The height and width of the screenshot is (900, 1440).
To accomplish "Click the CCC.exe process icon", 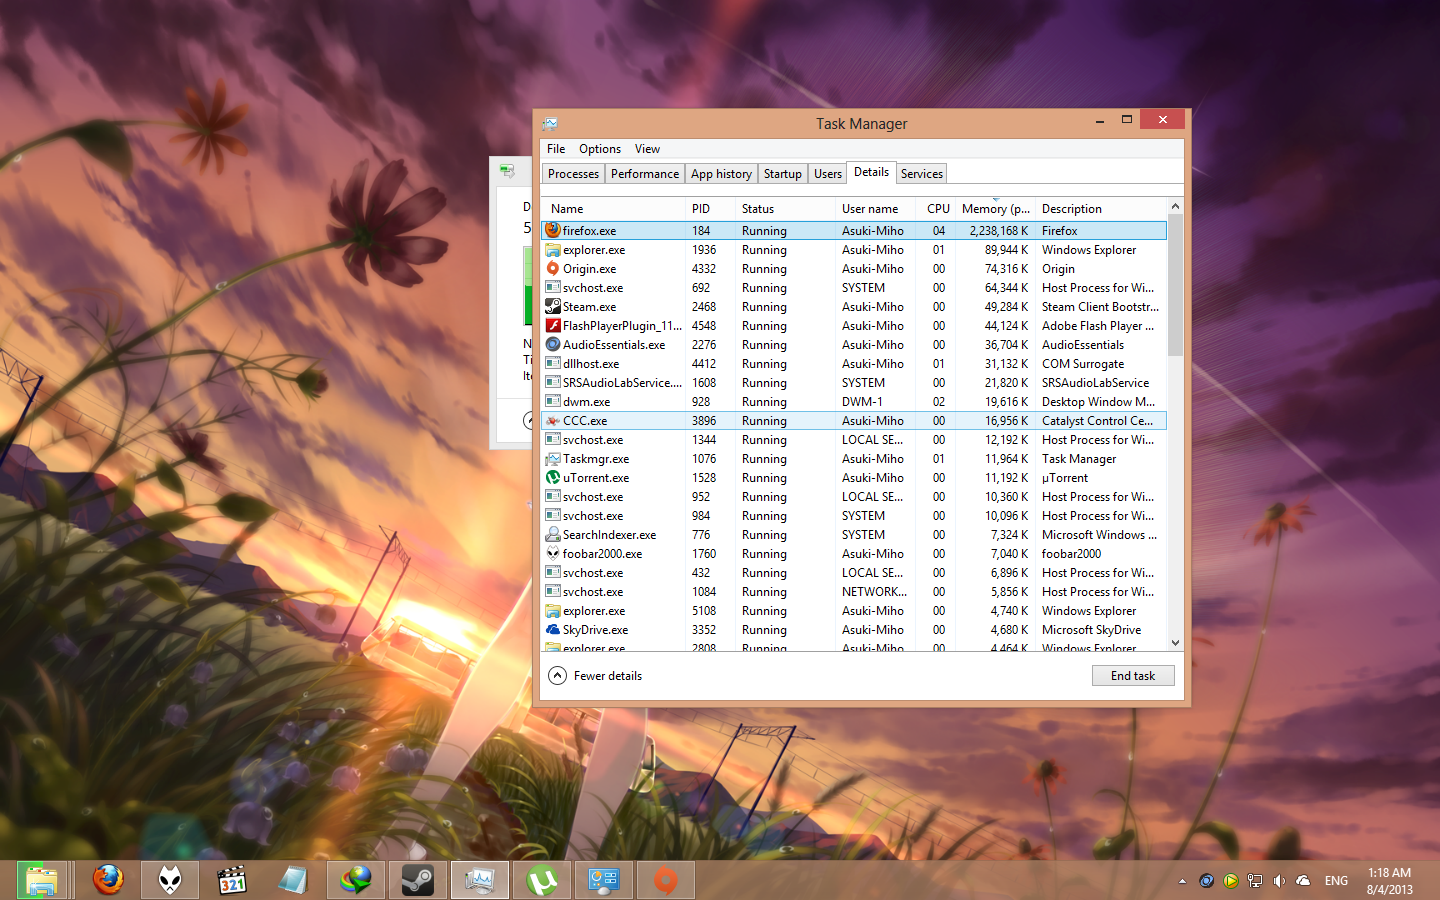I will point(553,420).
